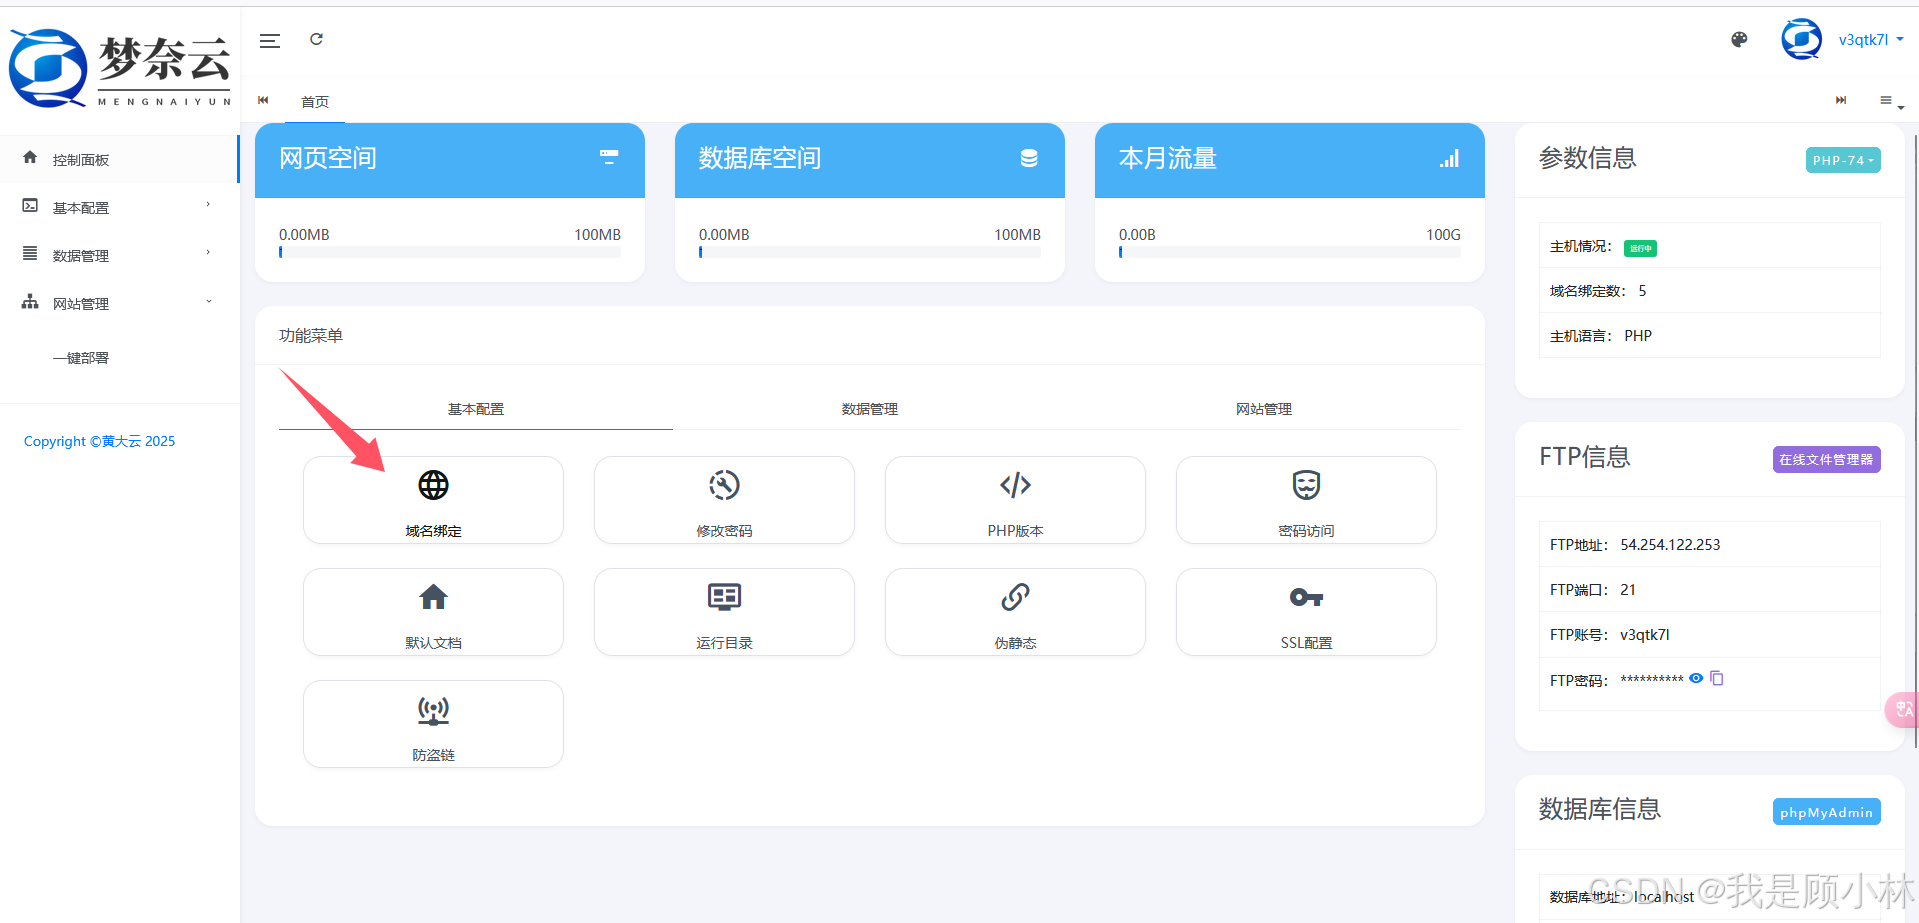The image size is (1919, 923).
Task: Click the 本月流量 usage progress bar
Action: pyautogui.click(x=1290, y=252)
